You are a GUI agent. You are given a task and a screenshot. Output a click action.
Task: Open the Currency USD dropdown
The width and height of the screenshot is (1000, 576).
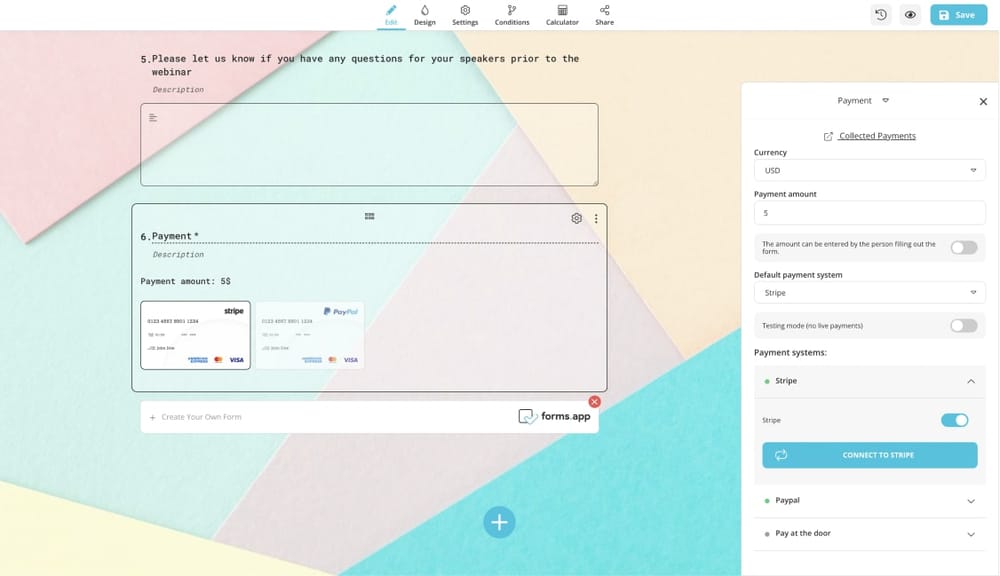coord(869,171)
